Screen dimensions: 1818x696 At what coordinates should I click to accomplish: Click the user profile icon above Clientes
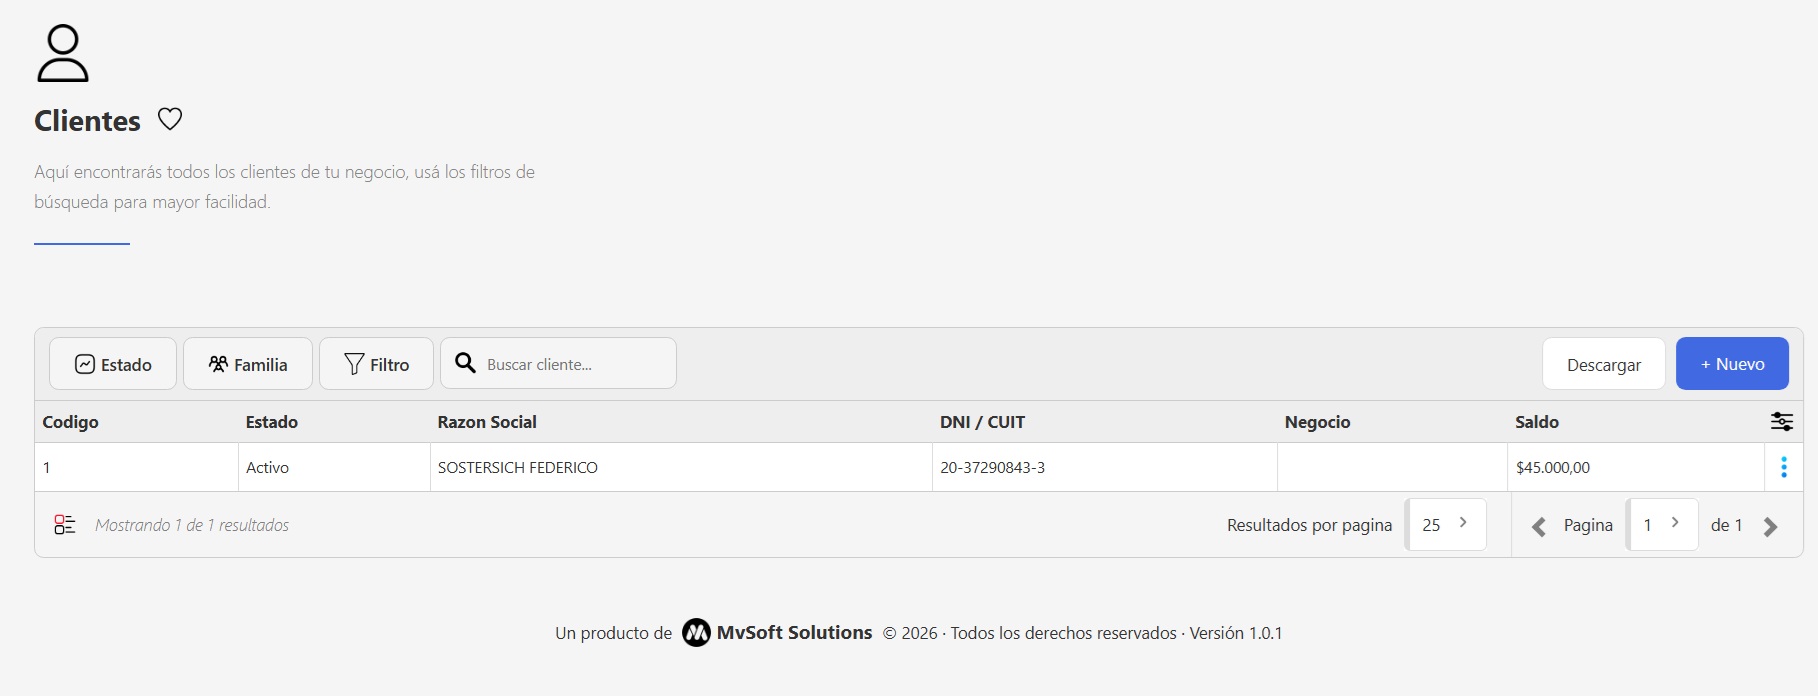pyautogui.click(x=63, y=54)
